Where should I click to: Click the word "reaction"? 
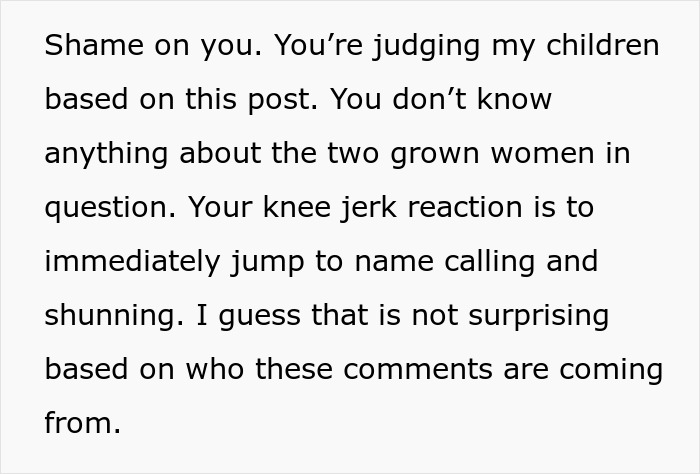465,208
